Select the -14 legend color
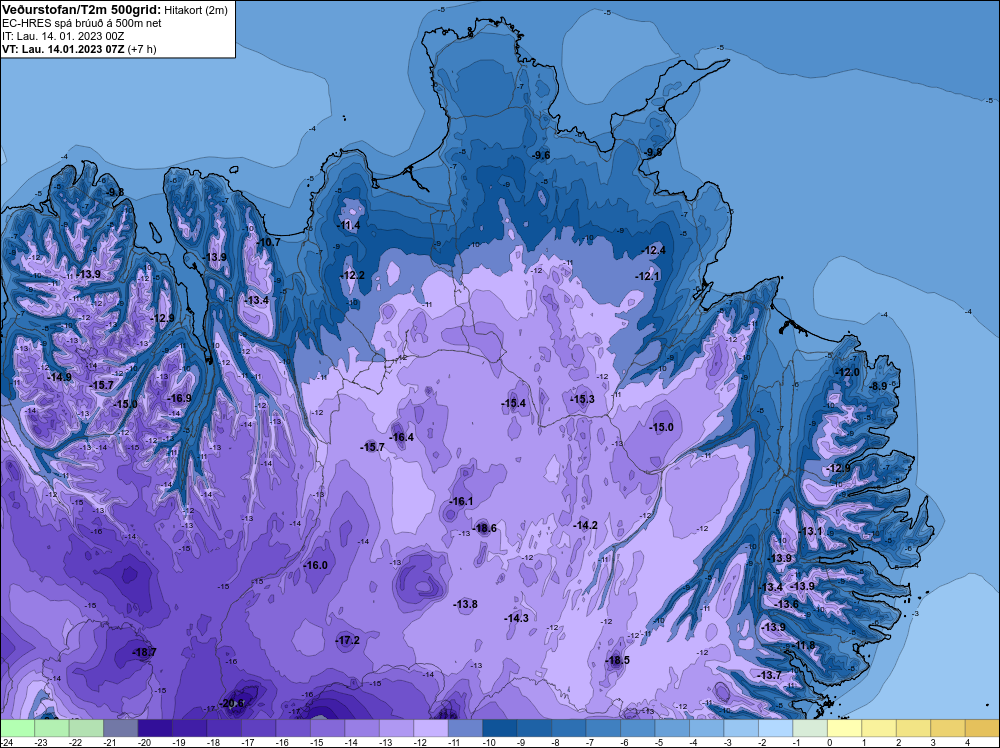This screenshot has width=1000, height=748. click(362, 728)
